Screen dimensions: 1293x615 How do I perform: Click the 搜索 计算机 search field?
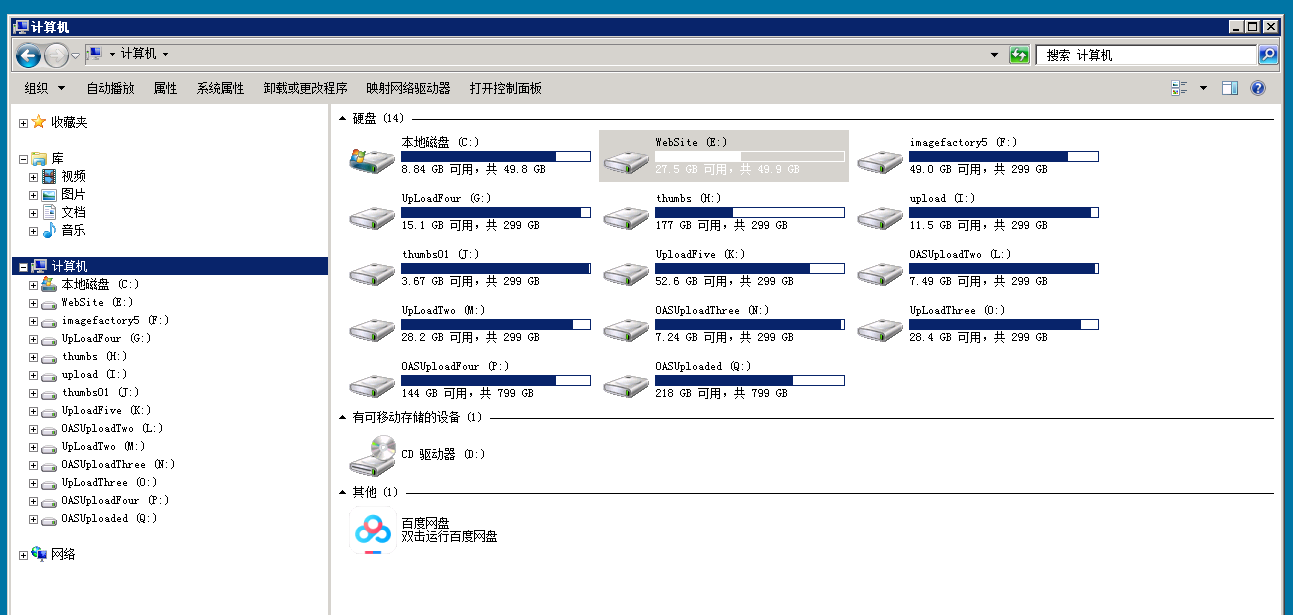tap(1147, 55)
